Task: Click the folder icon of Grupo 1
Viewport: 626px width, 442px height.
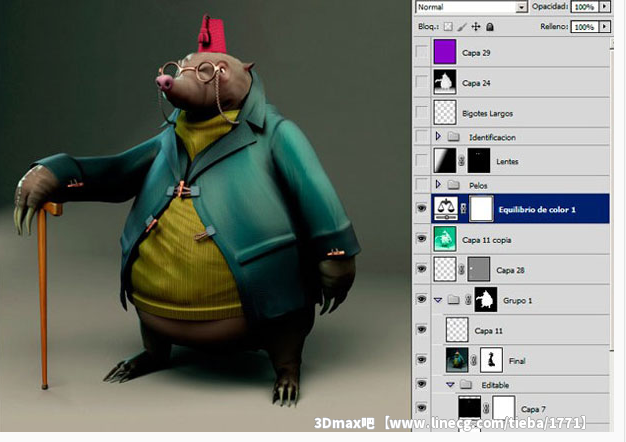Action: 454,299
